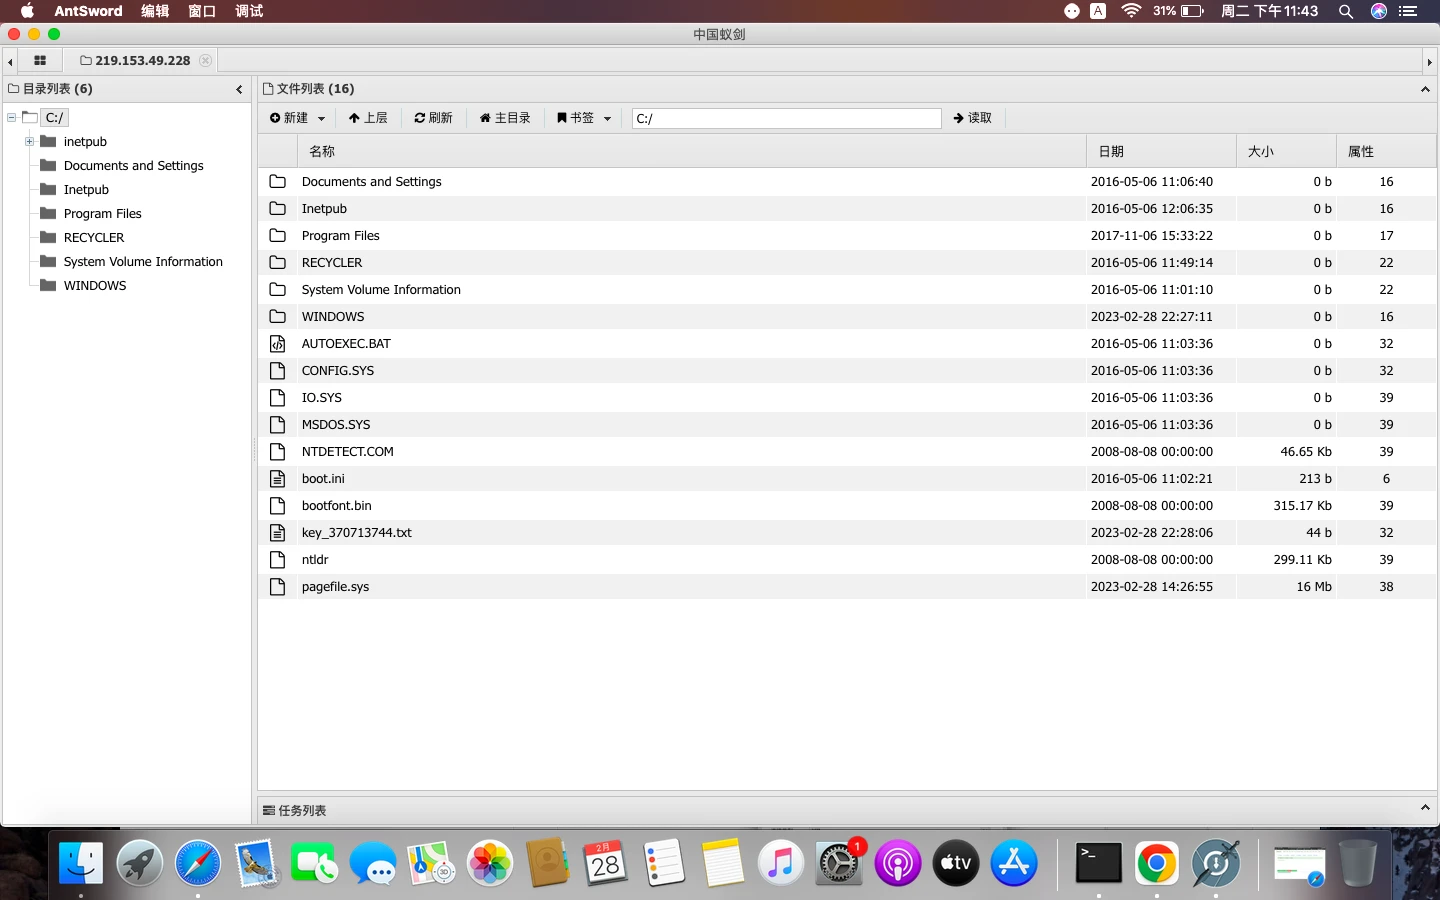The height and width of the screenshot is (900, 1440).
Task: Open the 编辑 menu
Action: tap(155, 11)
